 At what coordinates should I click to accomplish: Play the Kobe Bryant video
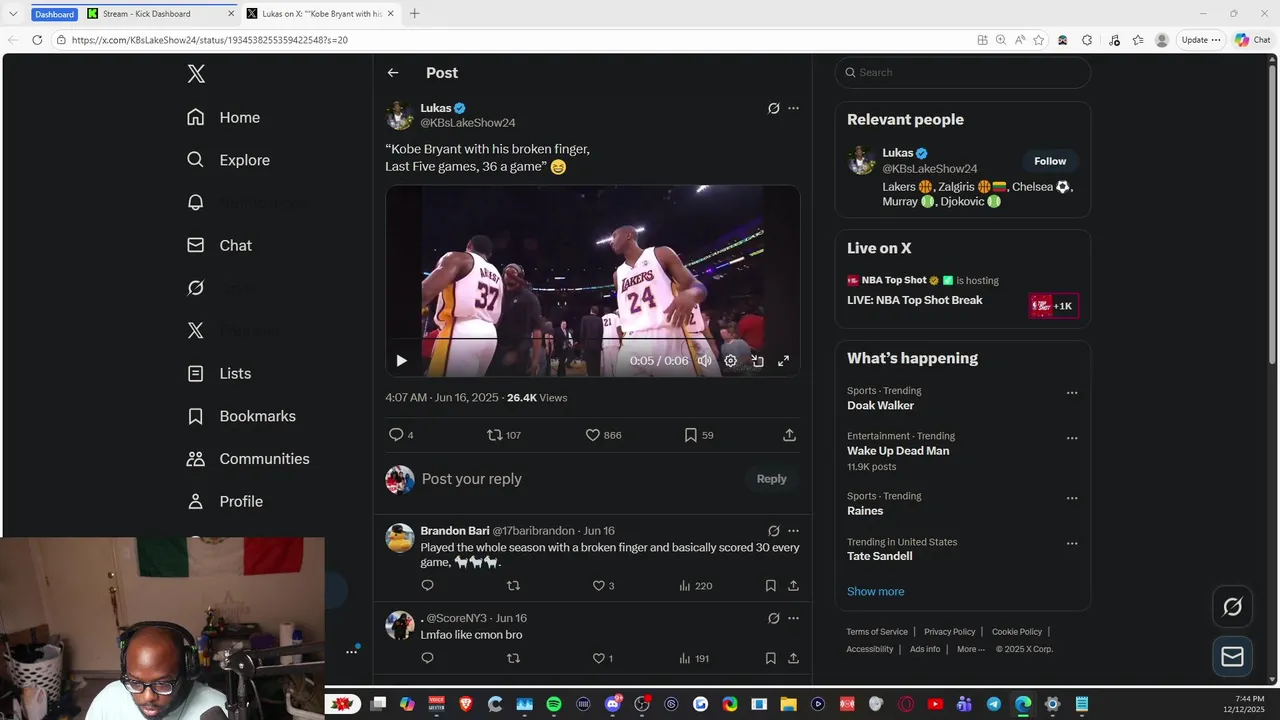(x=401, y=361)
